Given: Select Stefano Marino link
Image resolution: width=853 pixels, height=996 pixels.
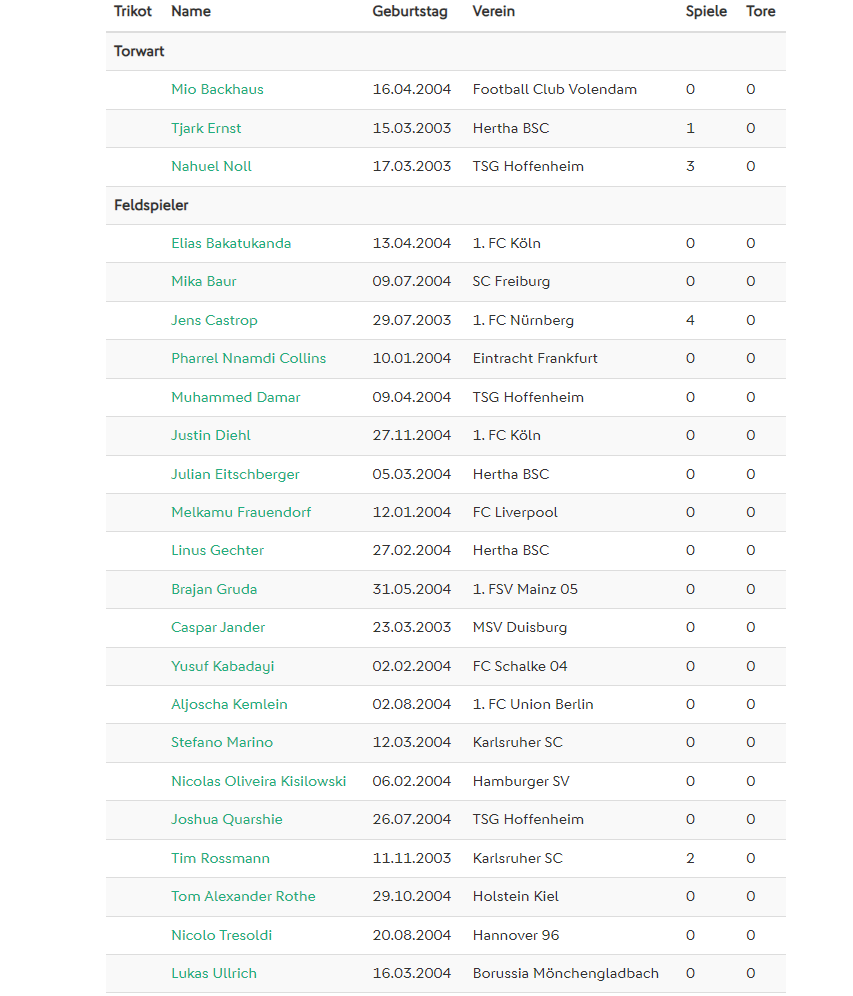Looking at the screenshot, I should click(x=222, y=743).
